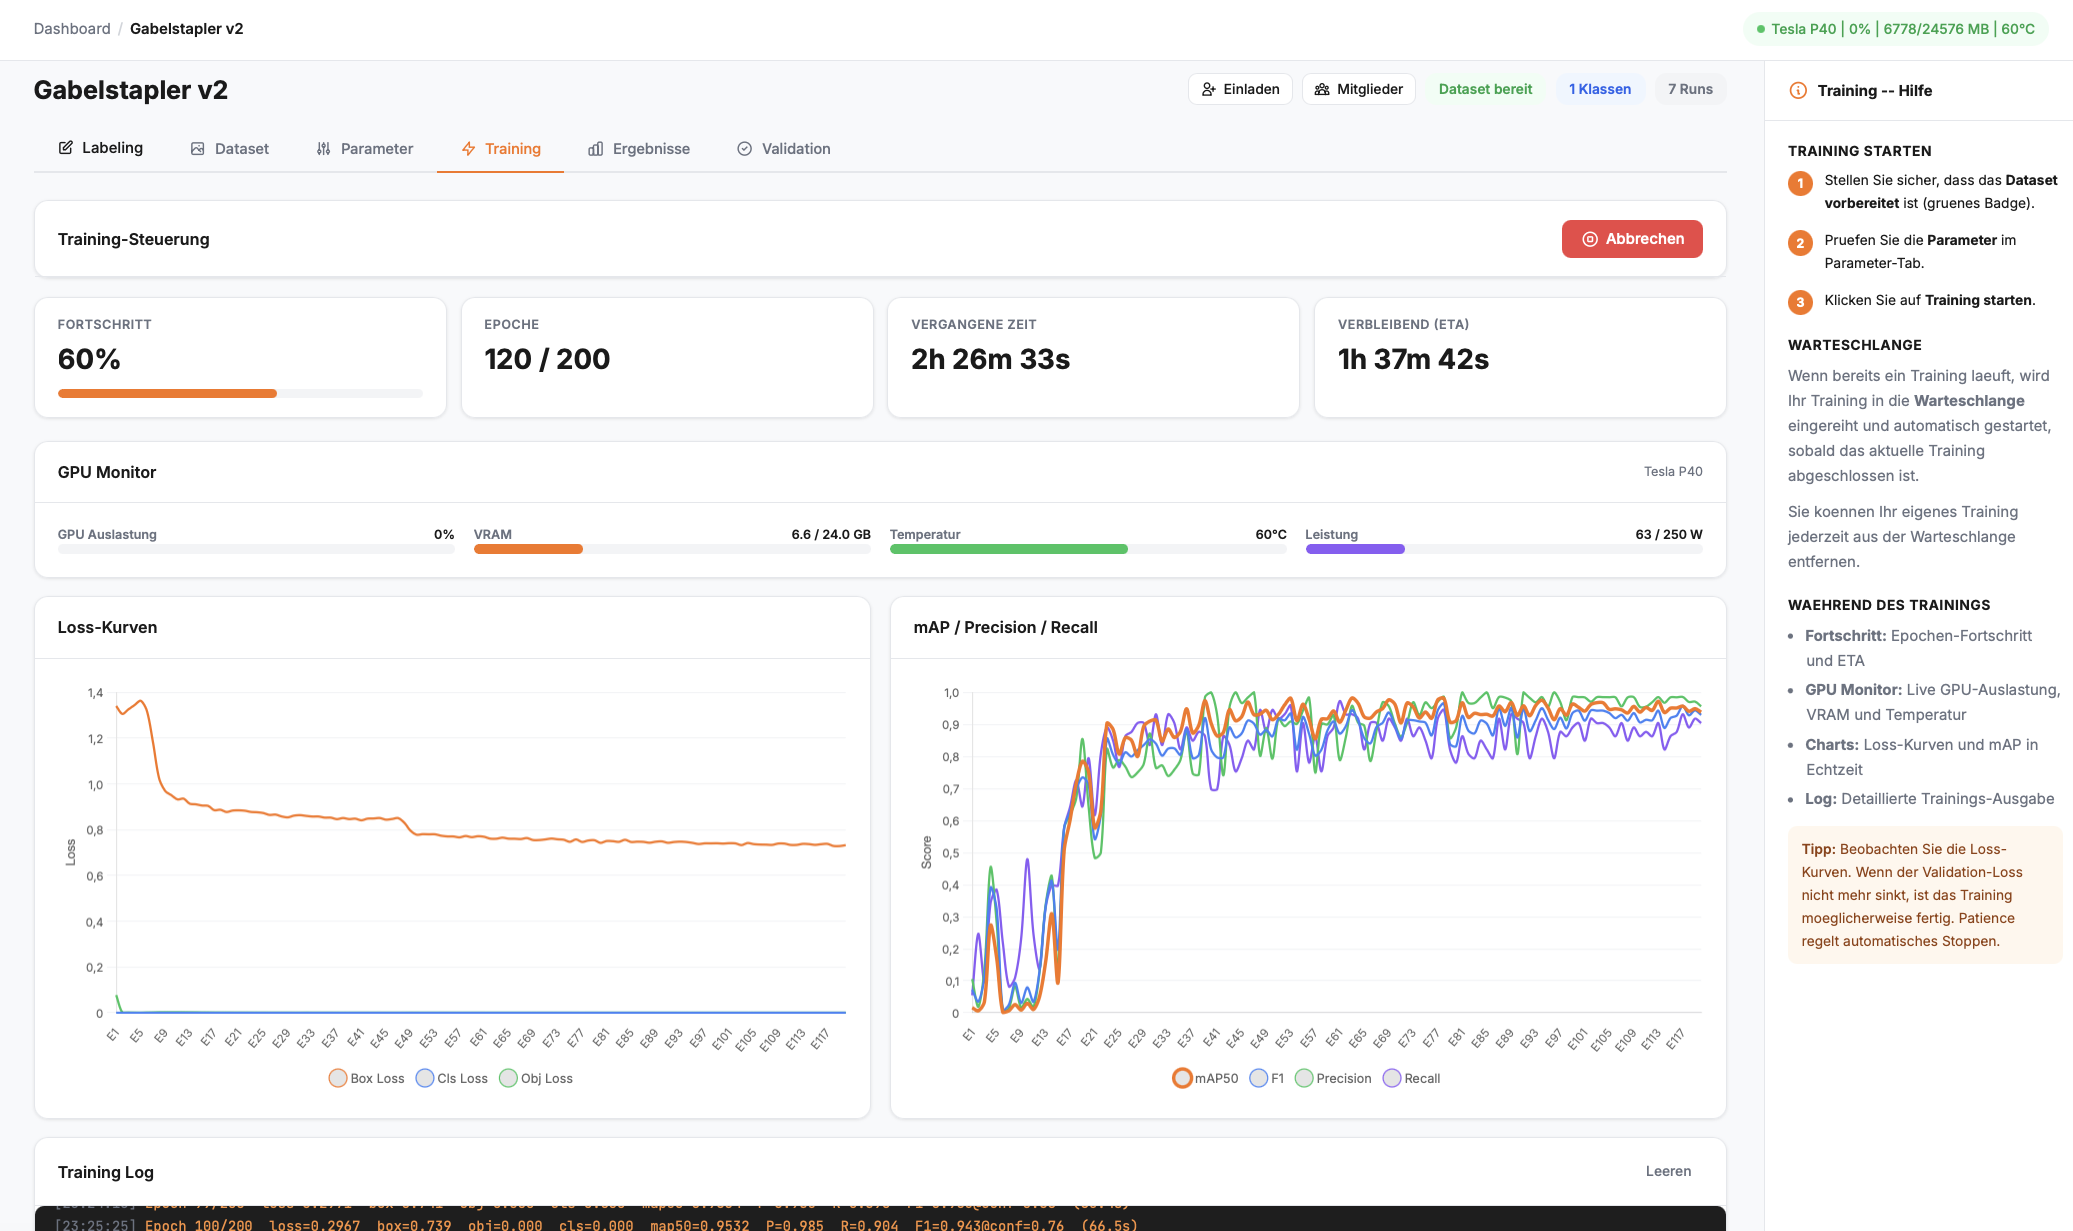Abort training with Abbrechen button
This screenshot has height=1231, width=2073.
pos(1632,239)
